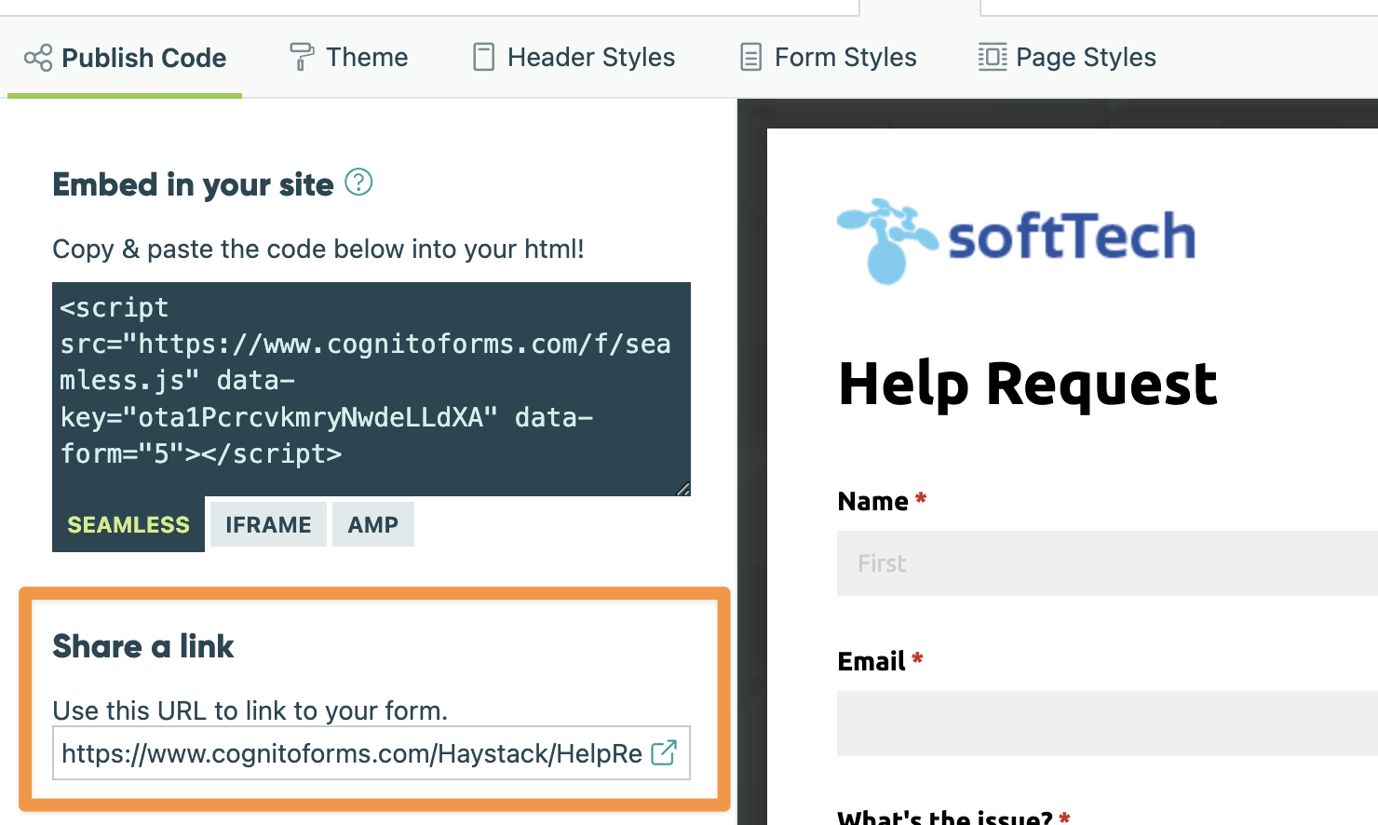Image resolution: width=1378 pixels, height=825 pixels.
Task: Click the Email input on the form preview
Action: (1100, 722)
